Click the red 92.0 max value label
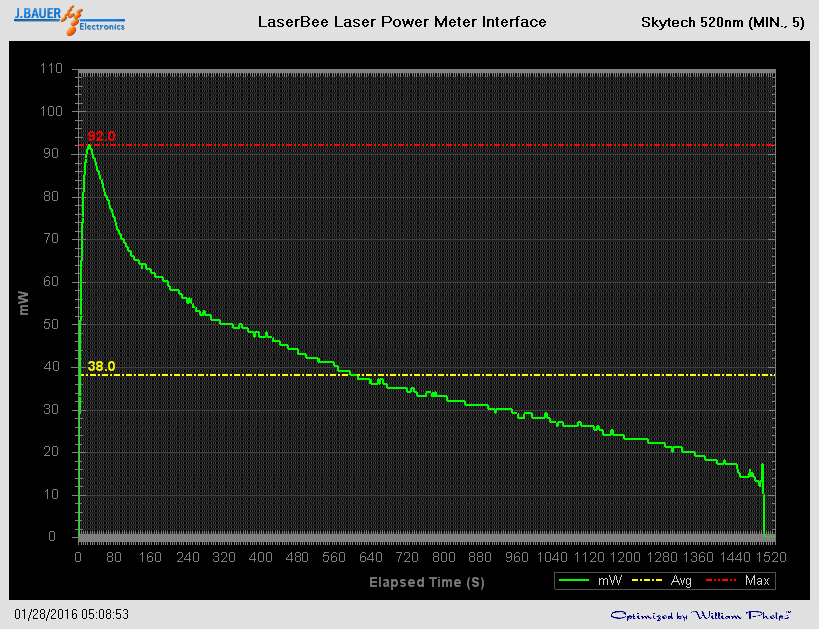The width and height of the screenshot is (819, 629). click(101, 136)
